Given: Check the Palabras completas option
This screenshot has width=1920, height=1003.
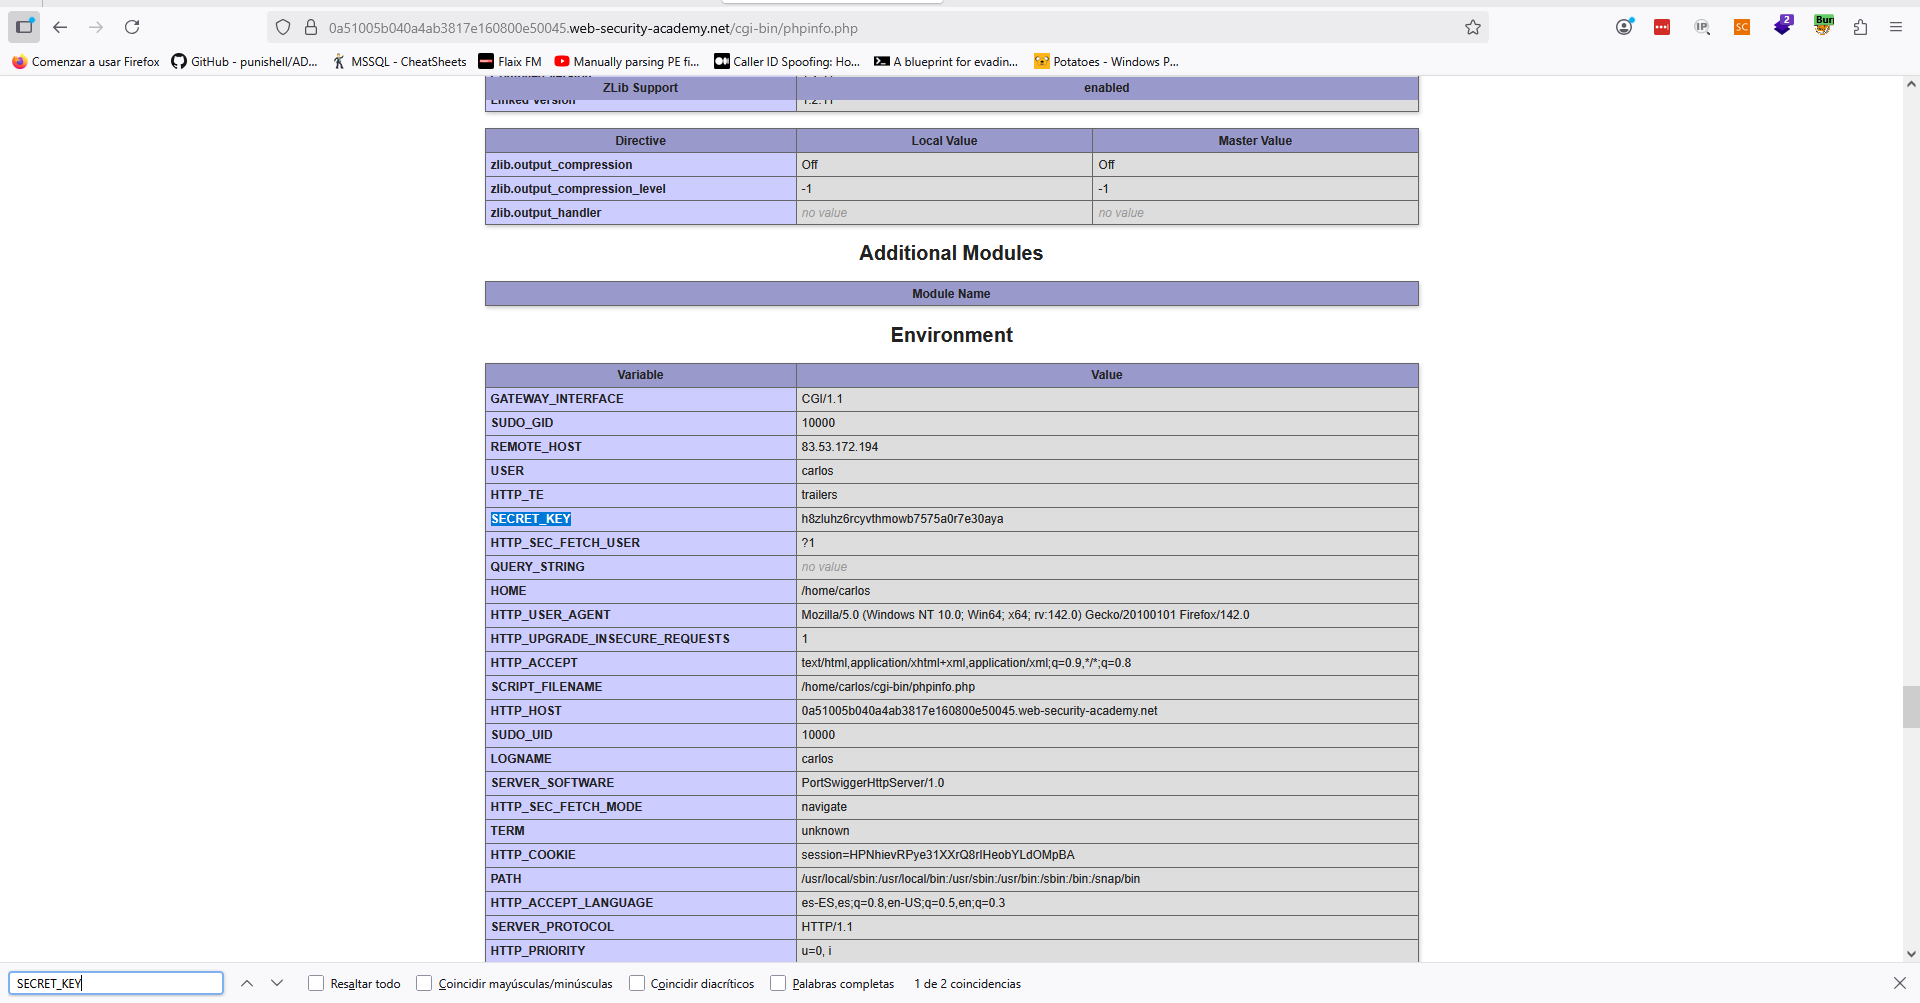Looking at the screenshot, I should 778,983.
